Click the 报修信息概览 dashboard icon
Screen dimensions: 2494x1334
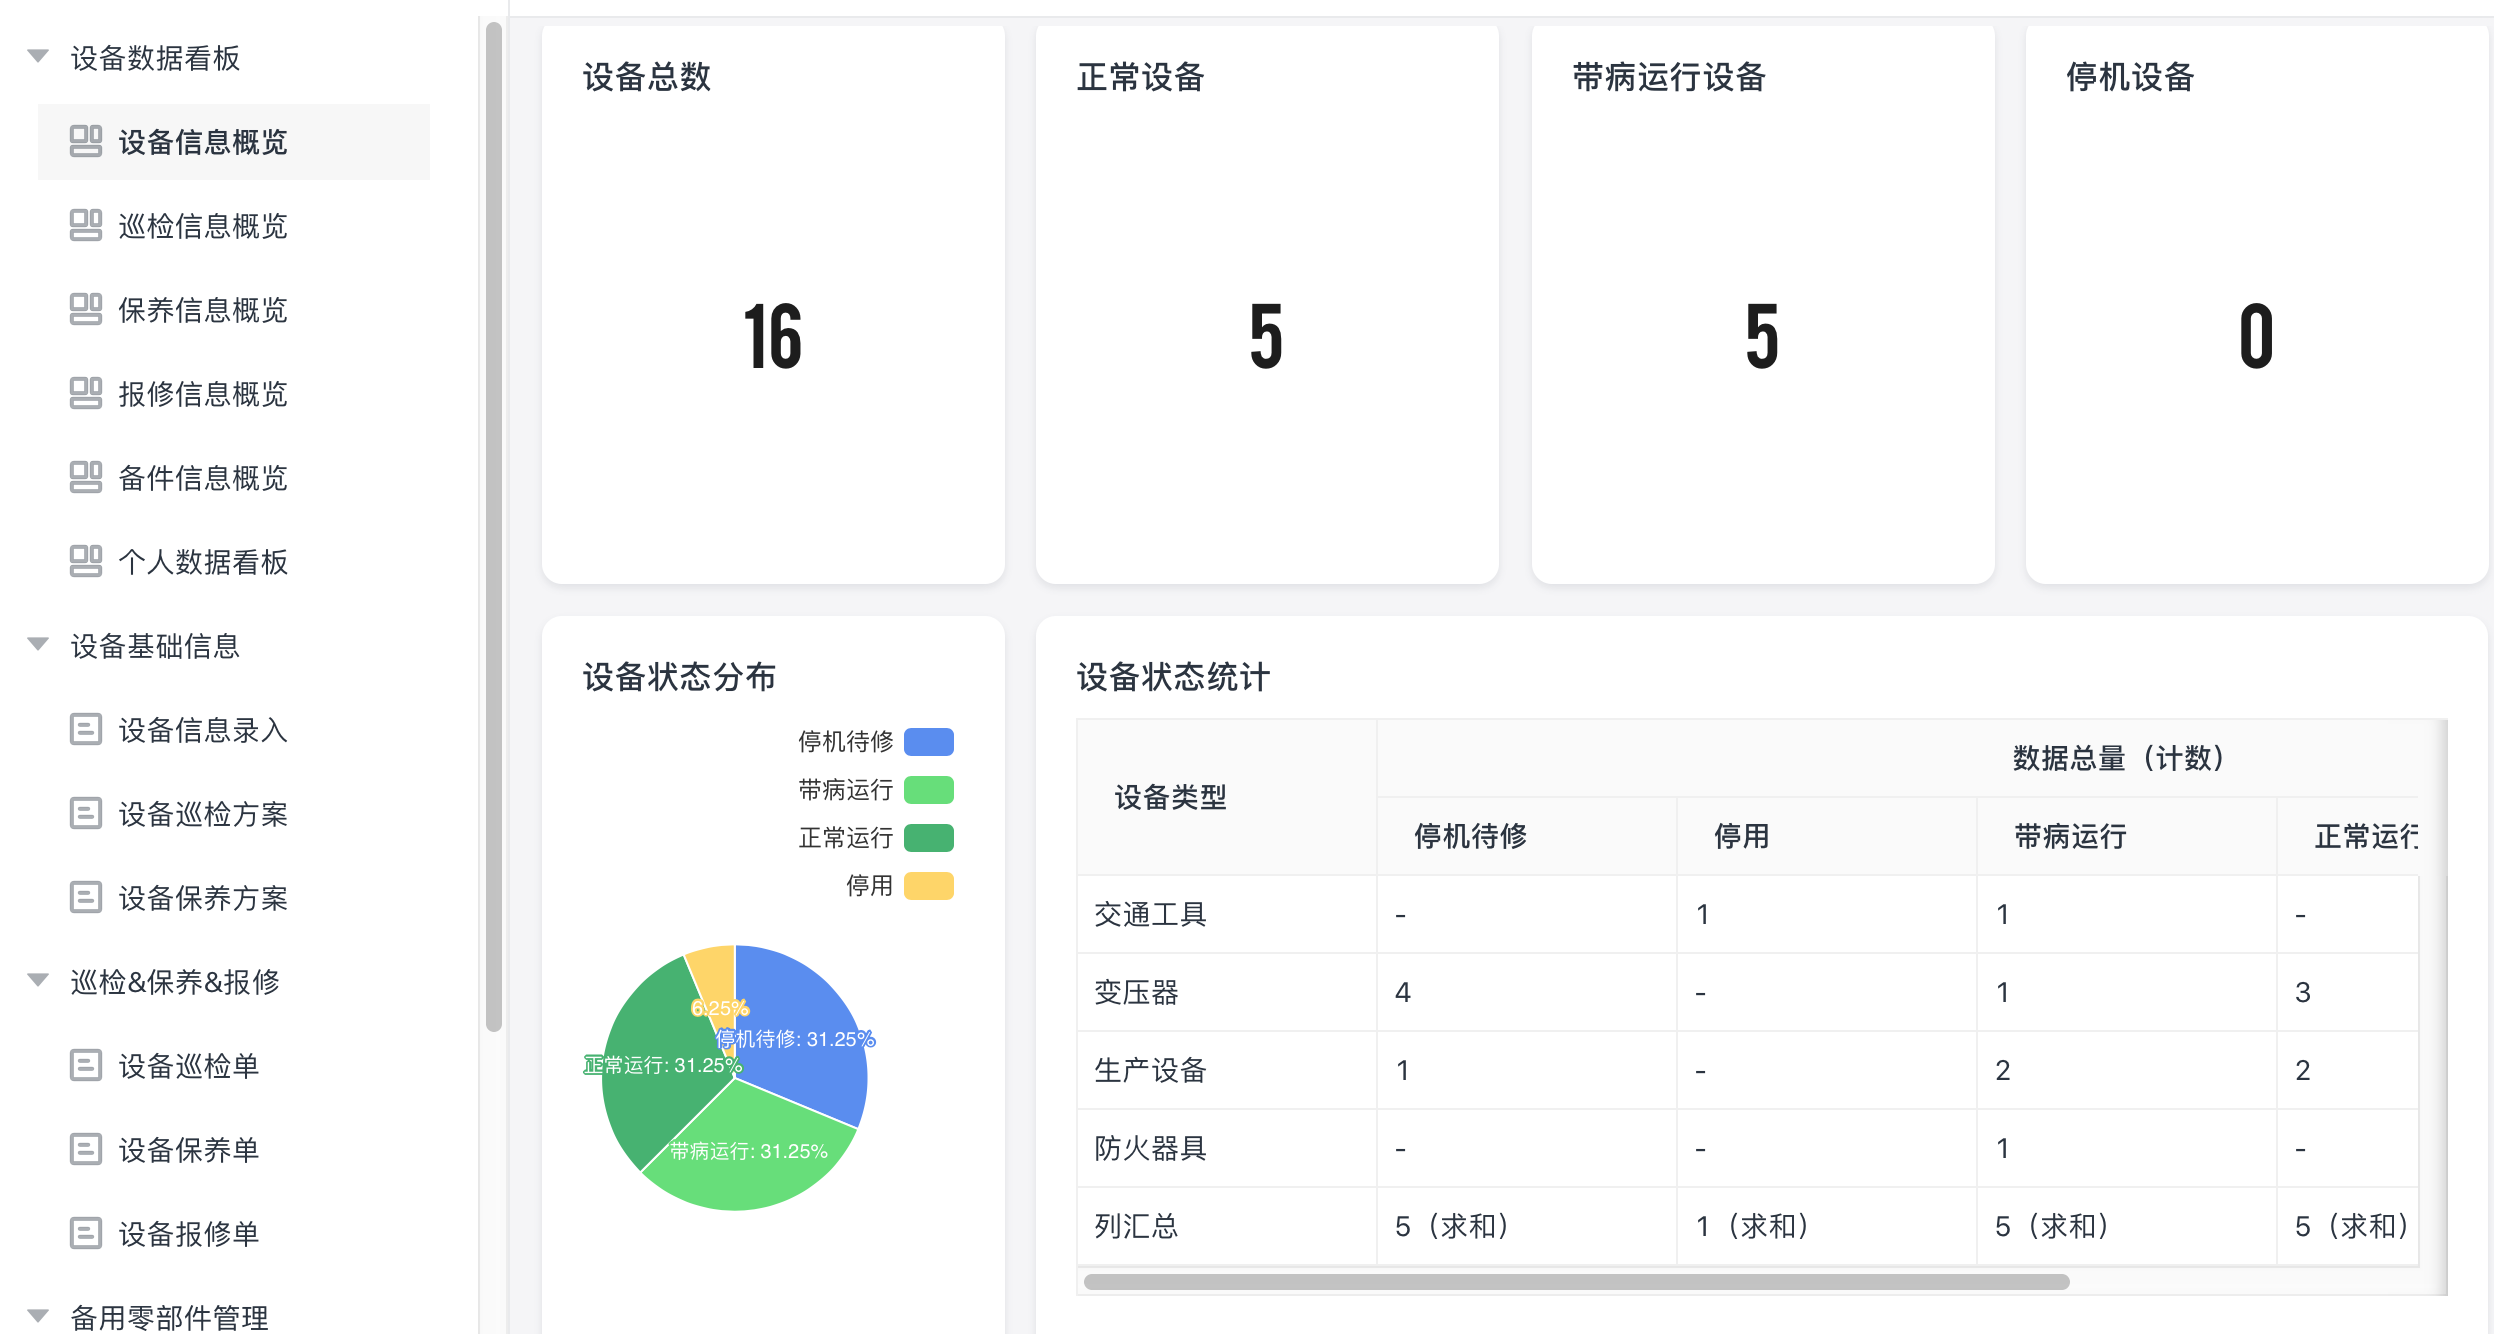(x=86, y=393)
